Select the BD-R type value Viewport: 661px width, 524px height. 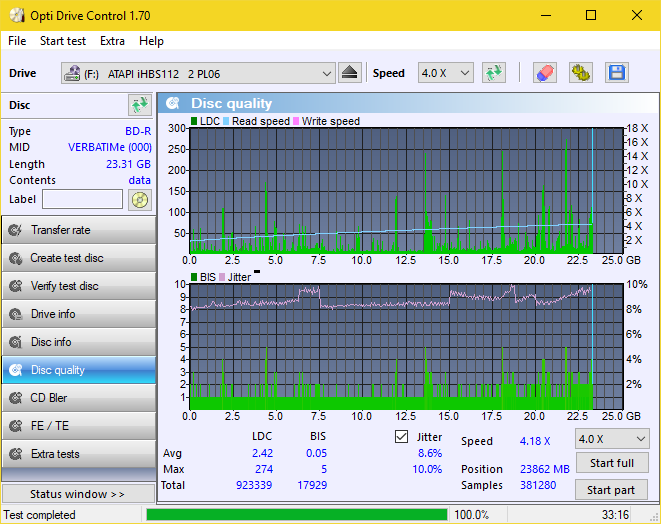click(x=138, y=131)
